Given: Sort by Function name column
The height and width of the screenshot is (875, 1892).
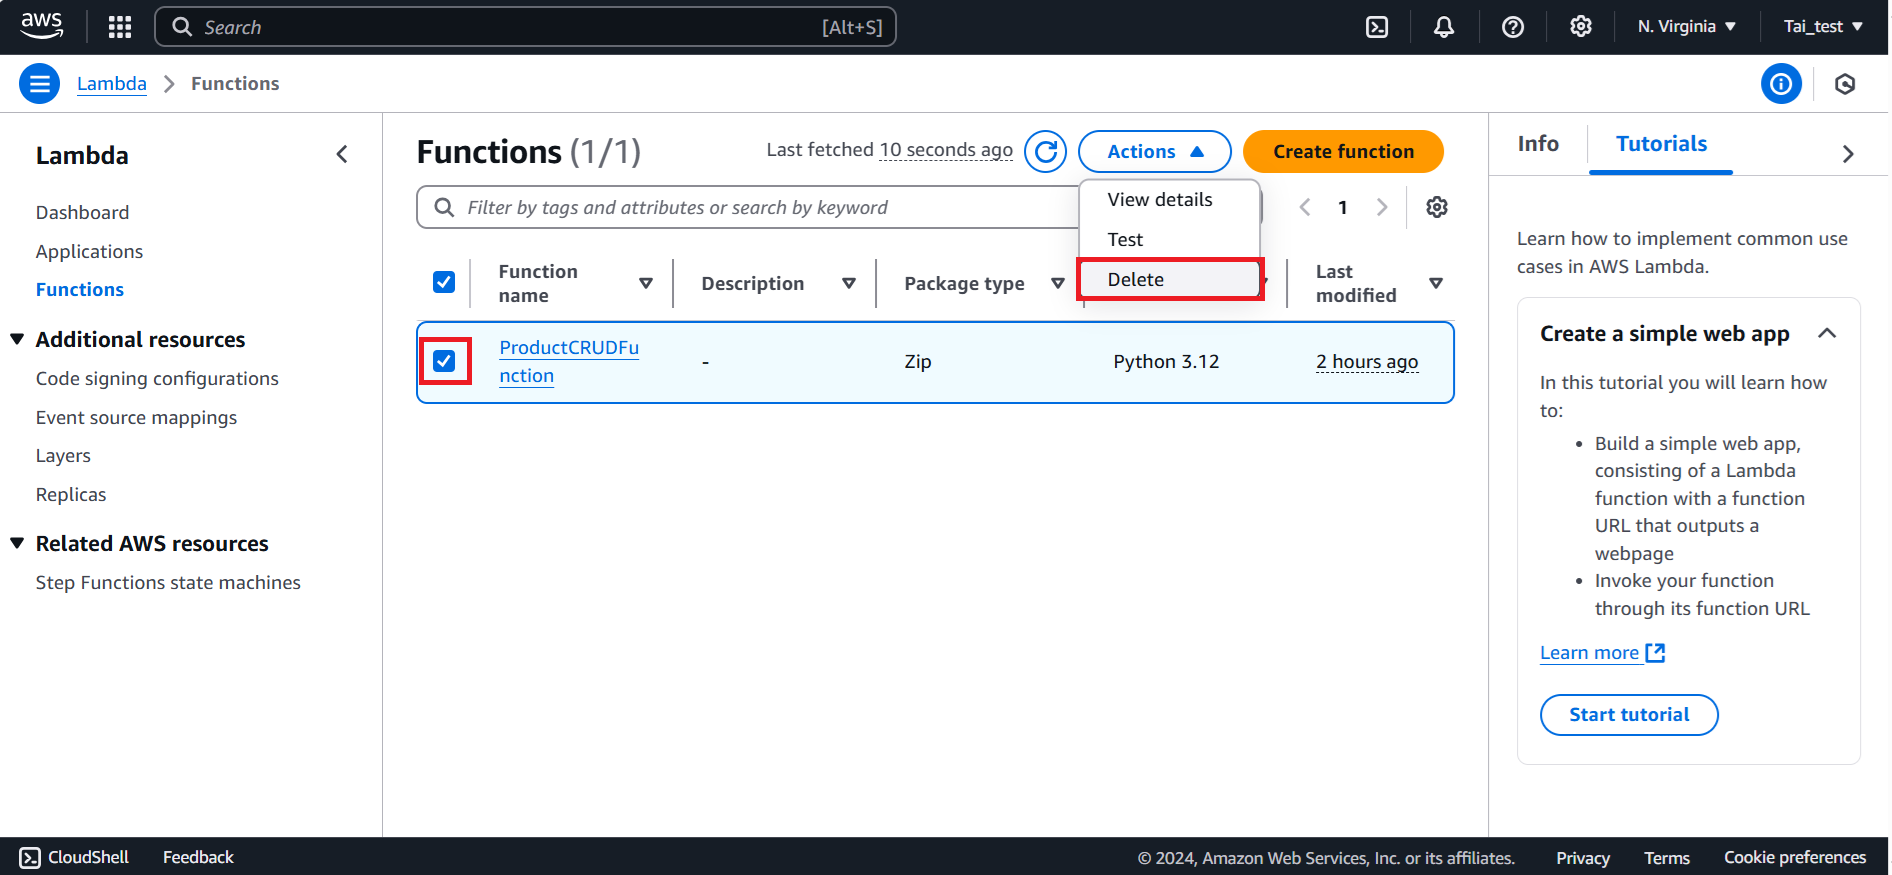Looking at the screenshot, I should coord(646,283).
